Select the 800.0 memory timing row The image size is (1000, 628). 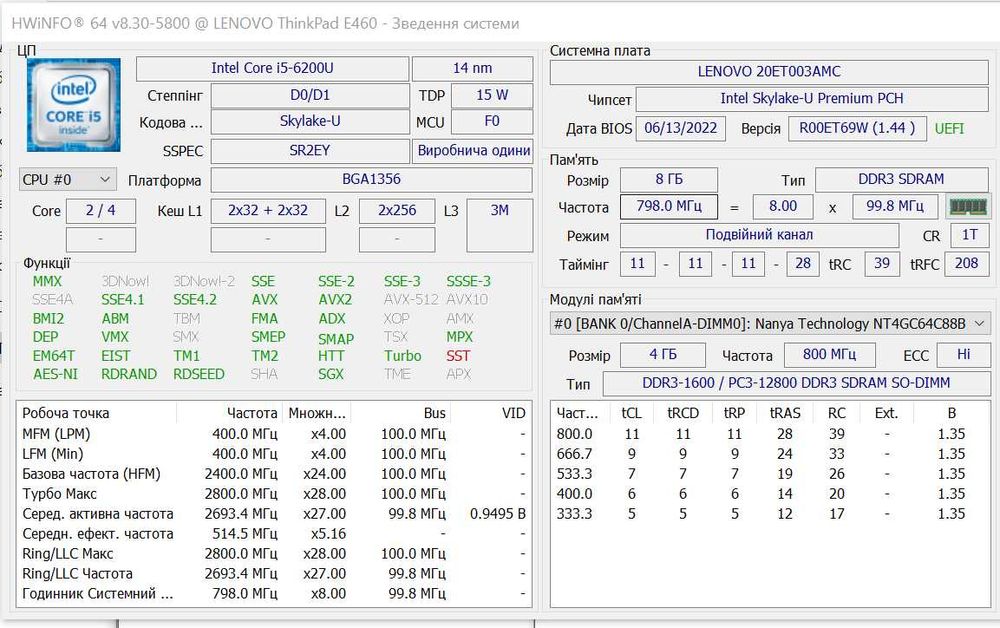click(770, 434)
